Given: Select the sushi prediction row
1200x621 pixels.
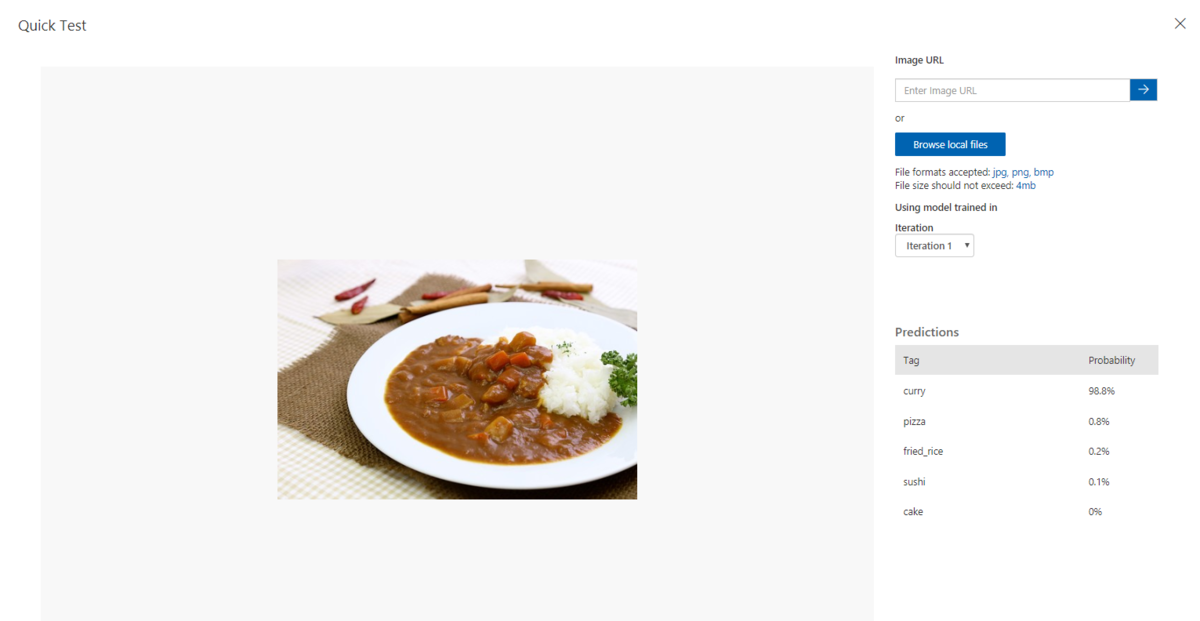Looking at the screenshot, I should tap(1026, 481).
